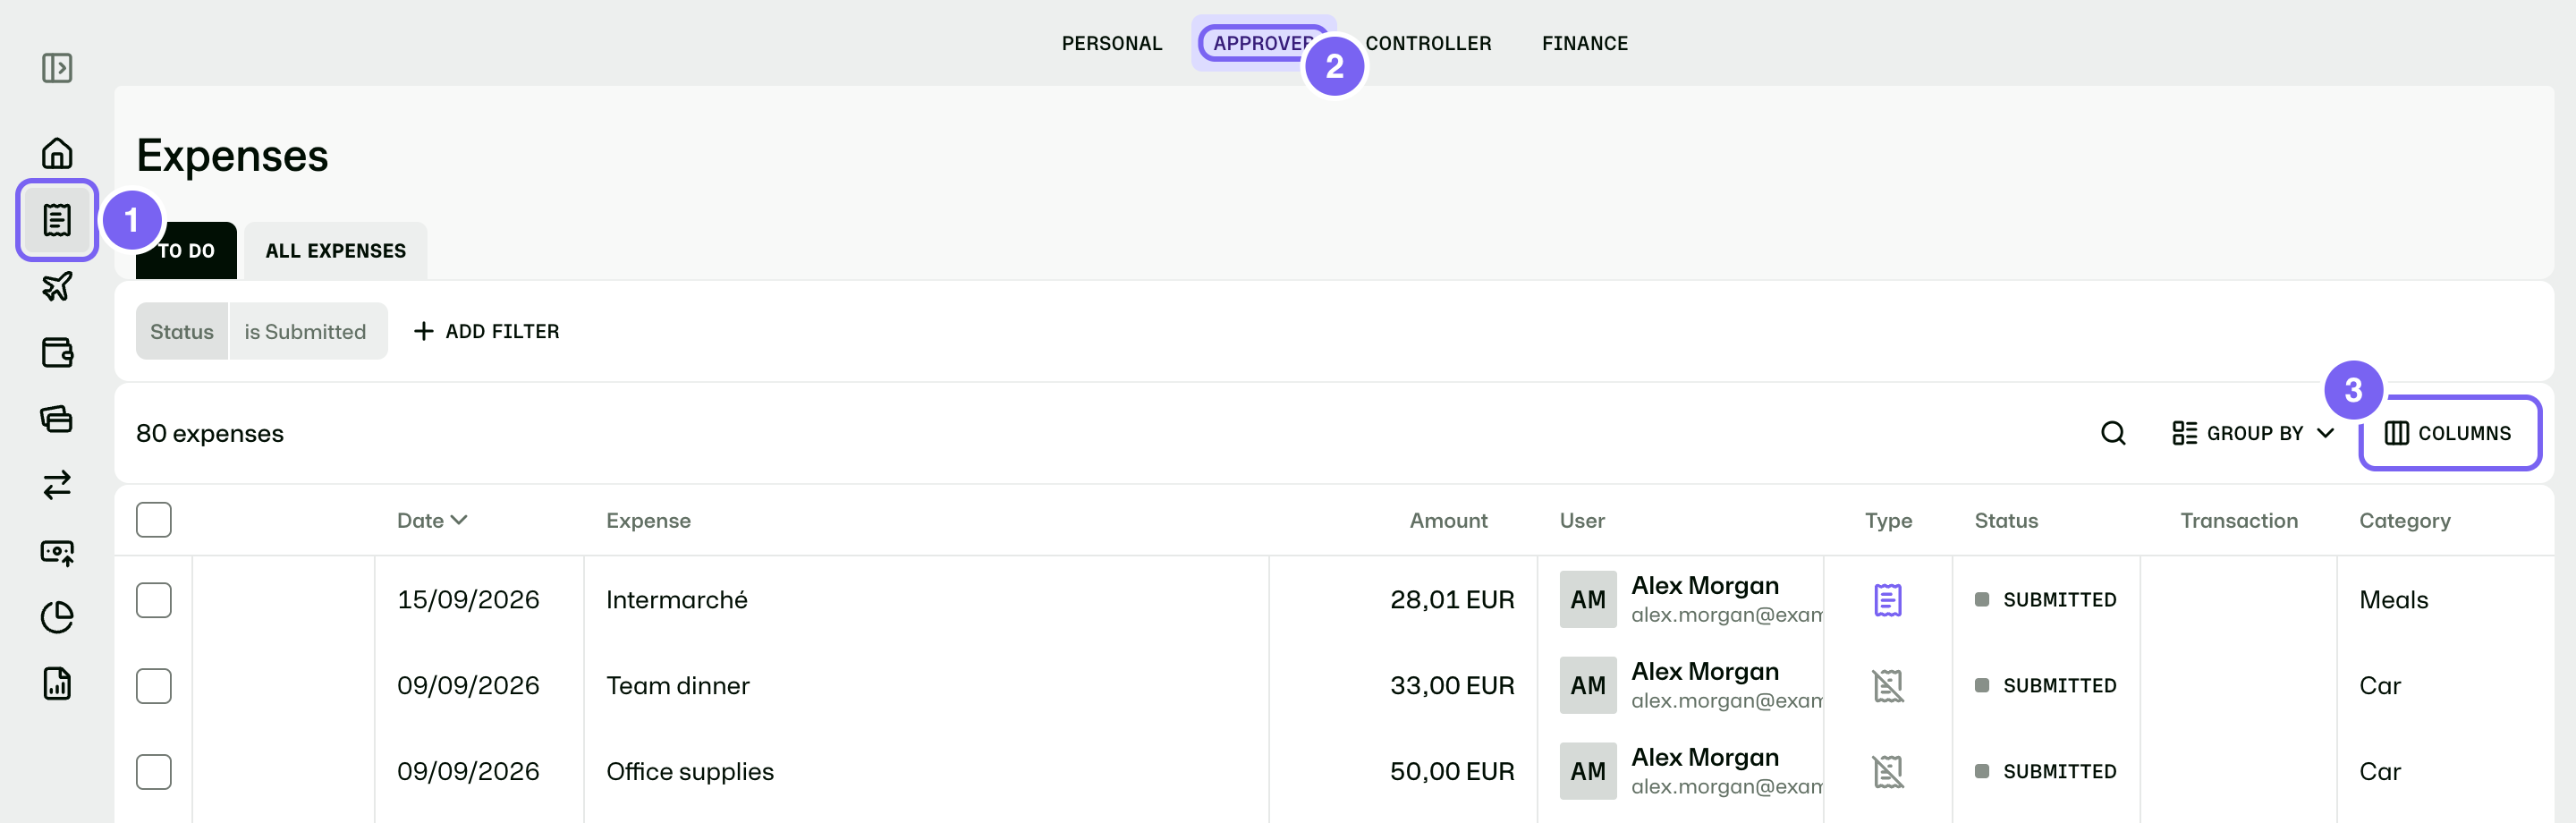Click AM avatar in Intermarché row
2576x823 pixels.
[x=1588, y=600]
